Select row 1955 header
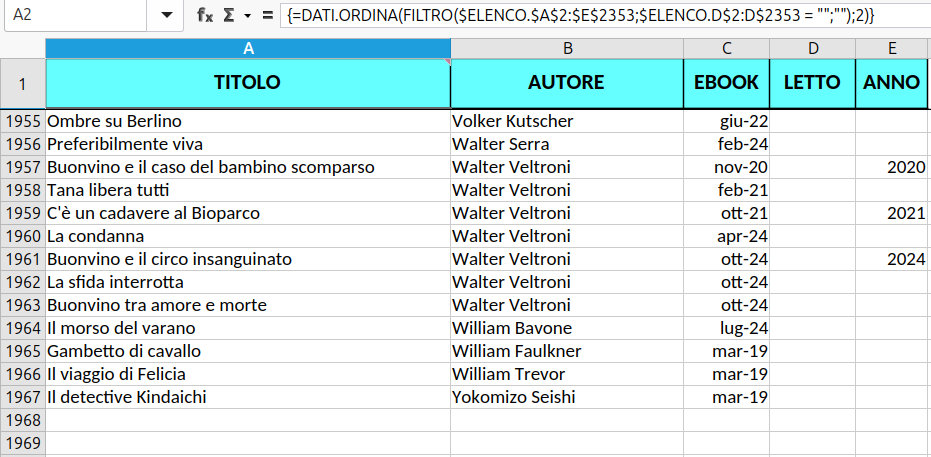 coord(23,121)
